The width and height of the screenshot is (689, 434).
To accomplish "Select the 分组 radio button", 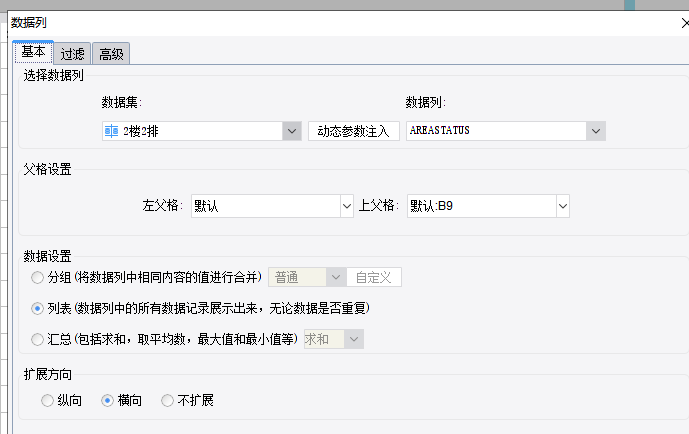I will (x=37, y=278).
